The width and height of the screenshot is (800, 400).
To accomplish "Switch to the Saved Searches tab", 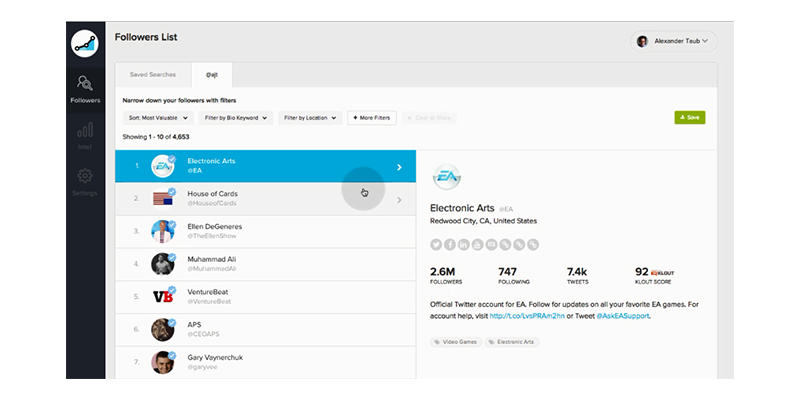I will (x=153, y=74).
